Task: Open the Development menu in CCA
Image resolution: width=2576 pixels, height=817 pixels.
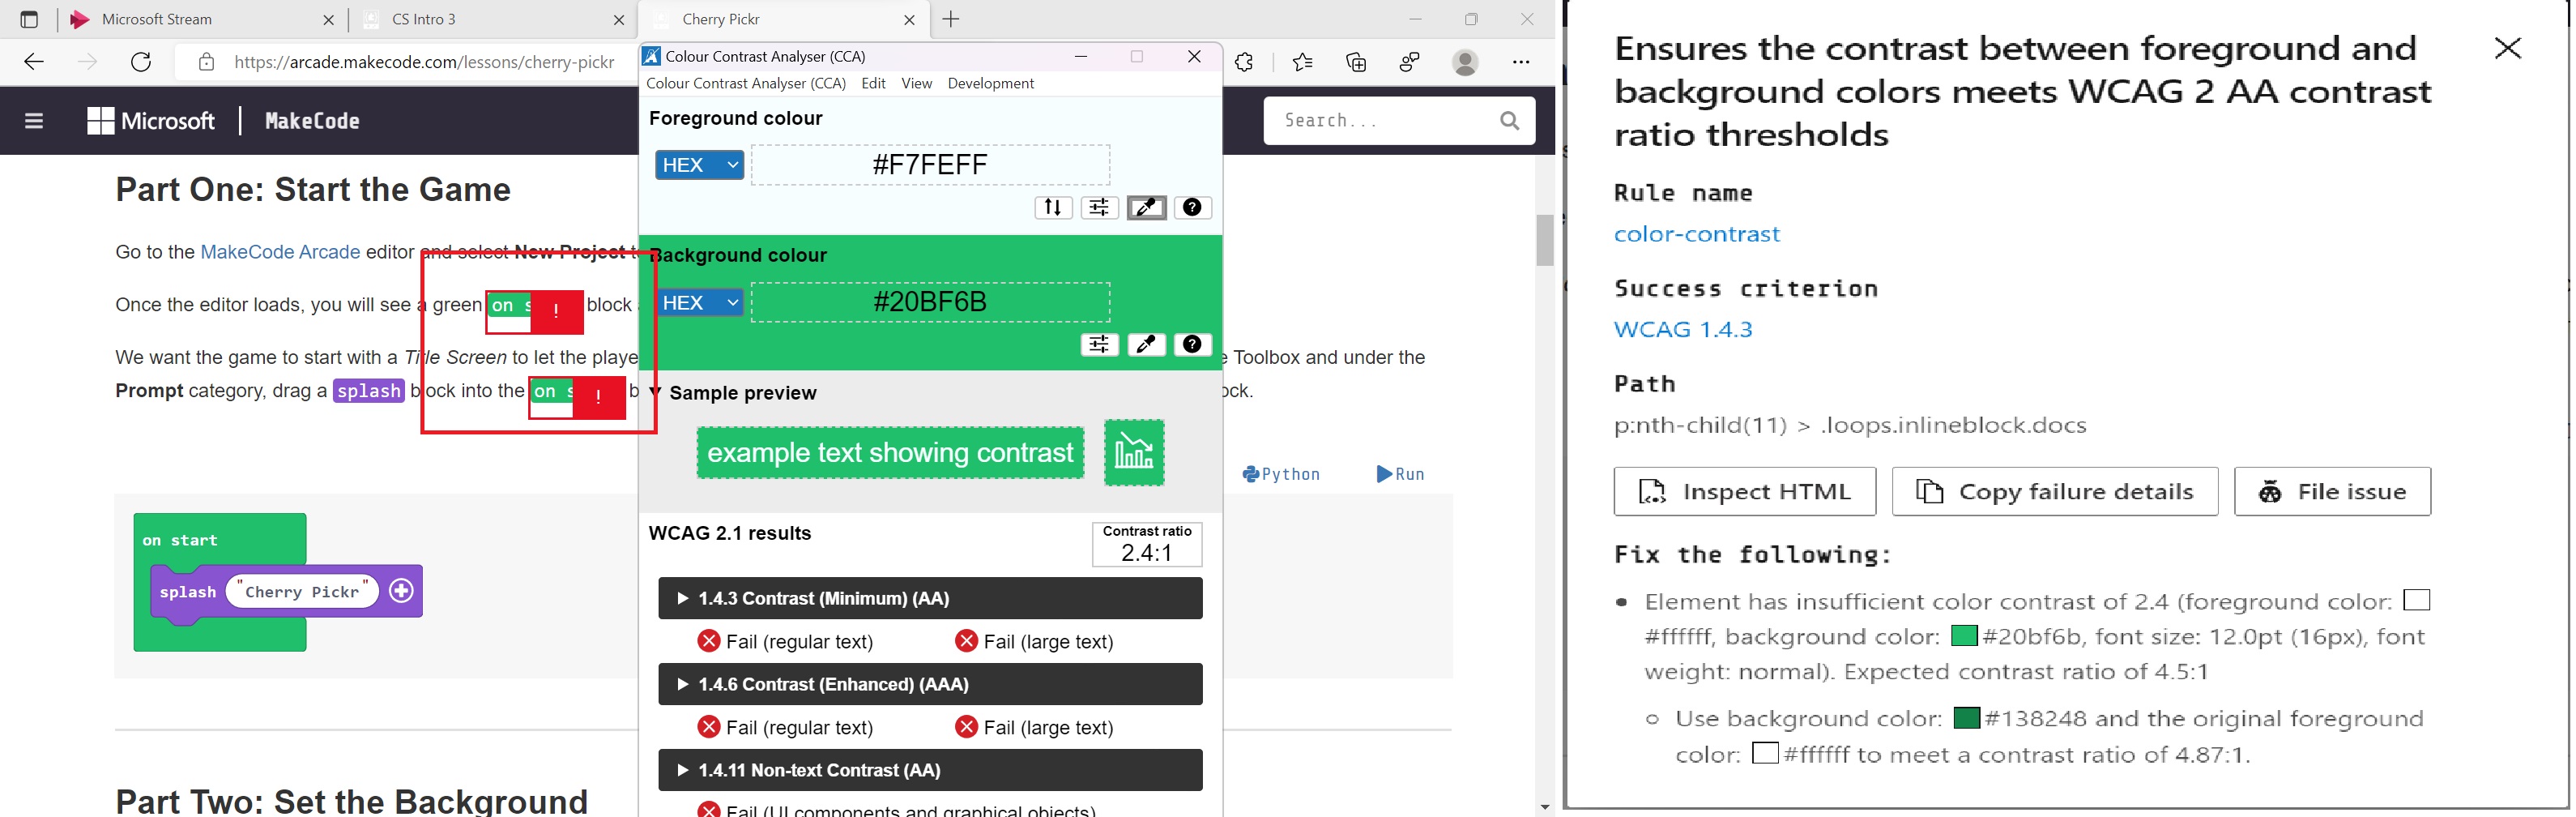Action: coord(990,83)
